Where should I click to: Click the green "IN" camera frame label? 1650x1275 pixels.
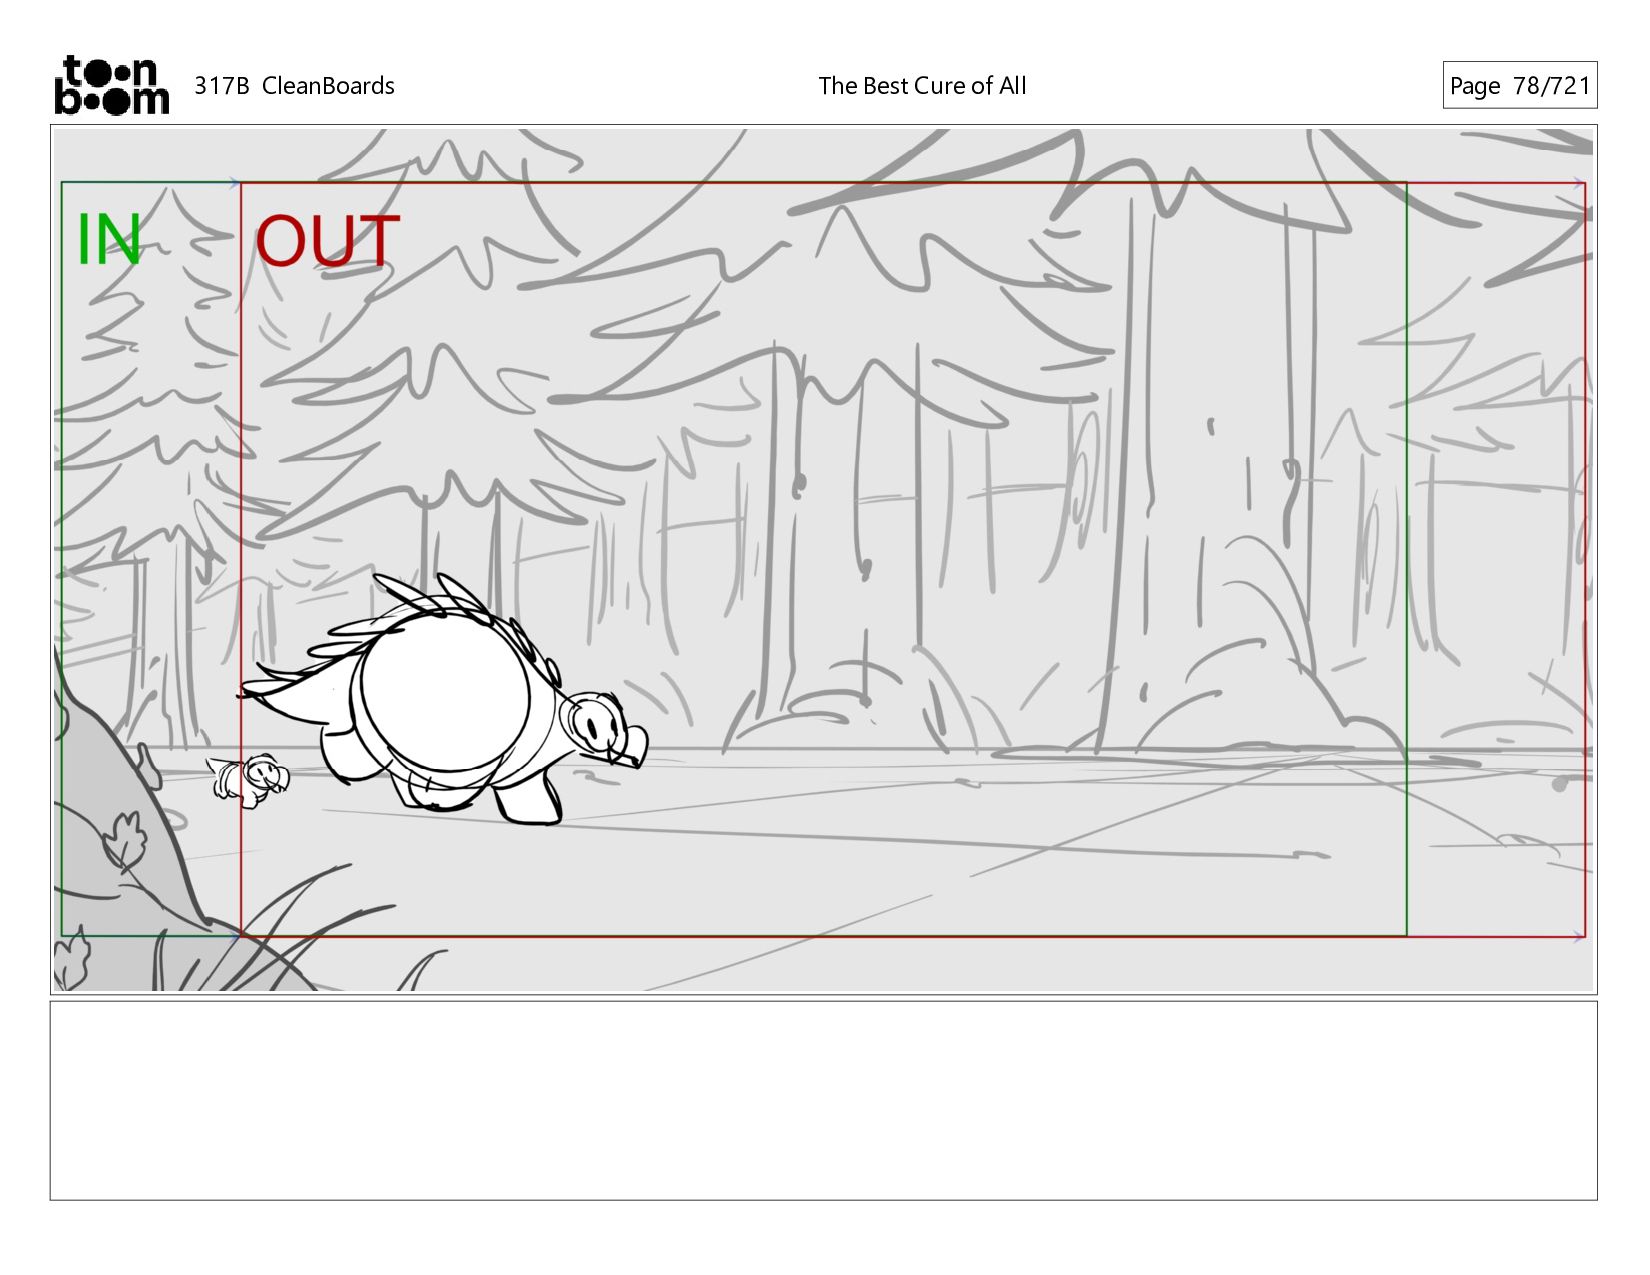click(109, 241)
